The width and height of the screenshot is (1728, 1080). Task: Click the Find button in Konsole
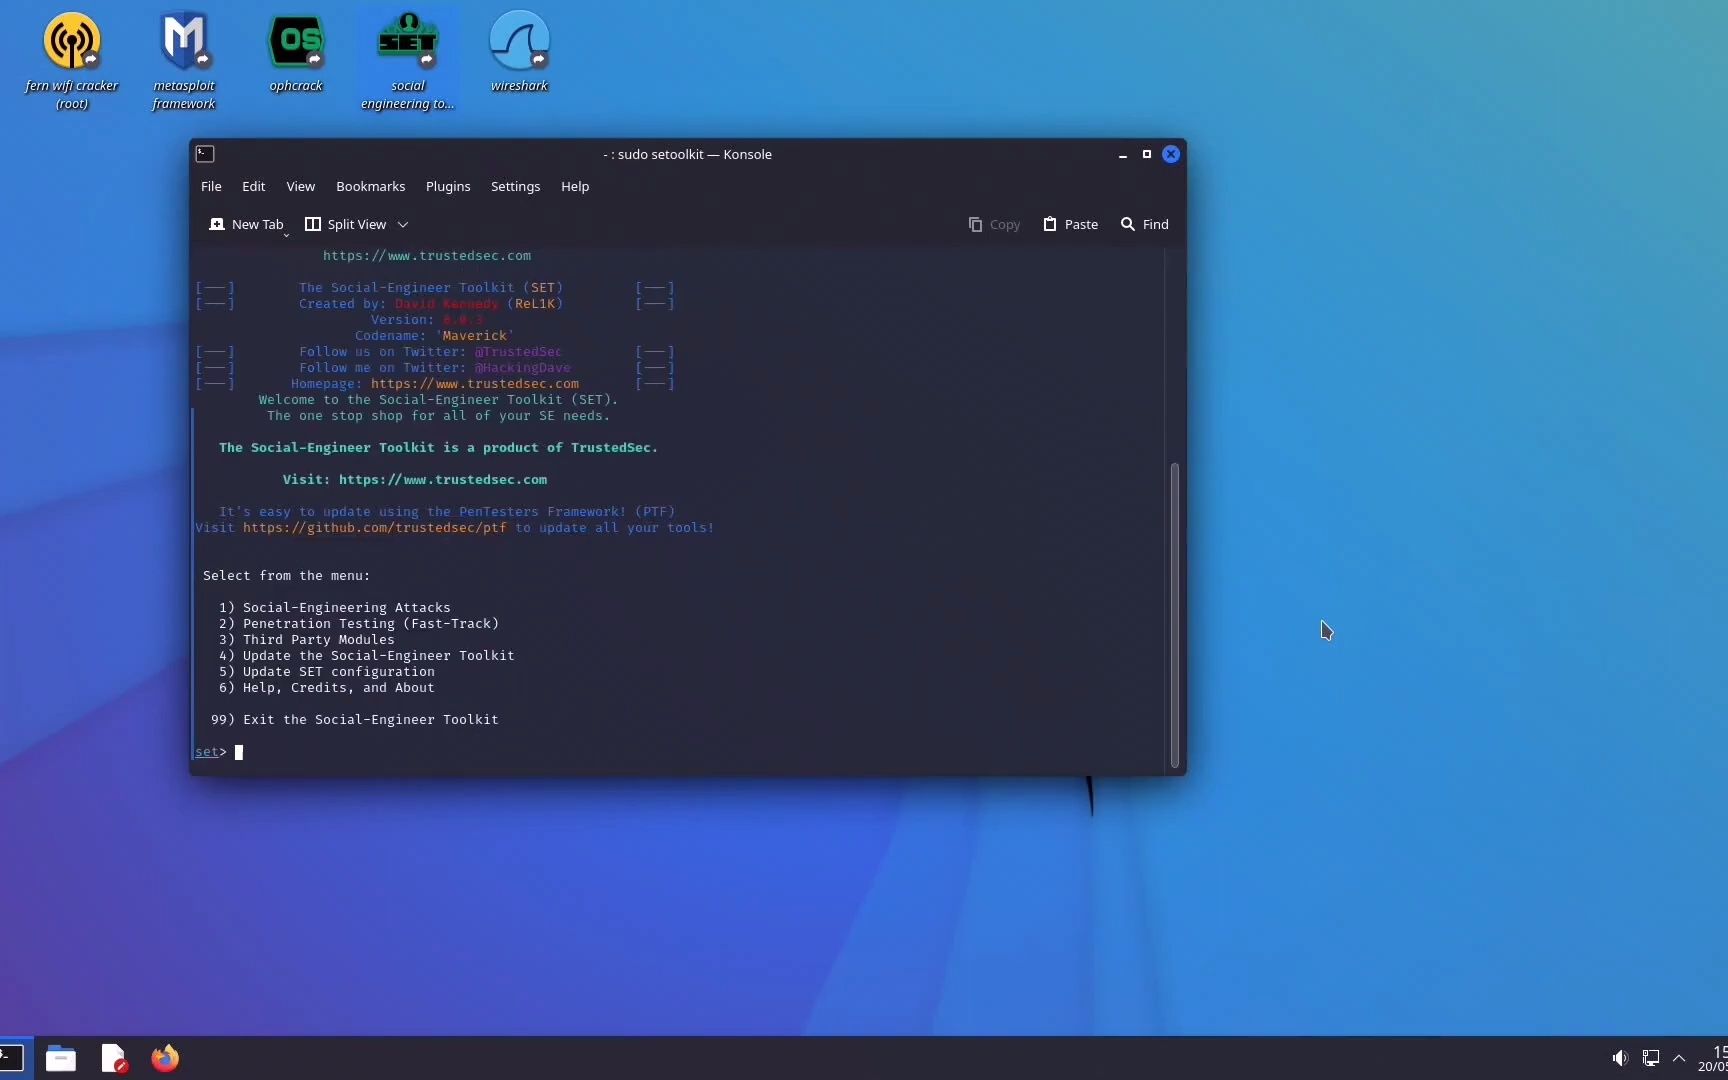1144,224
